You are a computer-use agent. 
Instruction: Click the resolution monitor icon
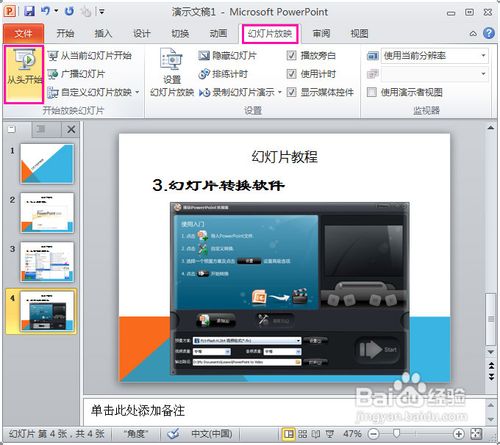373,56
